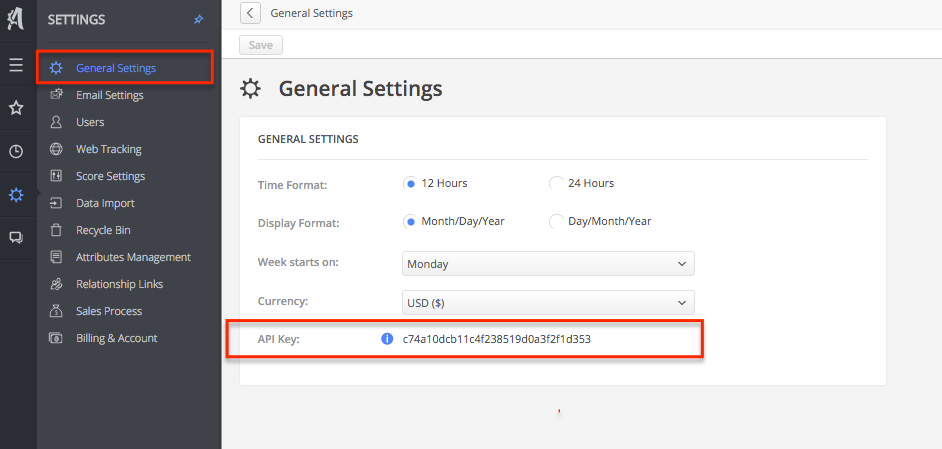Click the Week starts on label
This screenshot has height=449, width=942.
(298, 262)
